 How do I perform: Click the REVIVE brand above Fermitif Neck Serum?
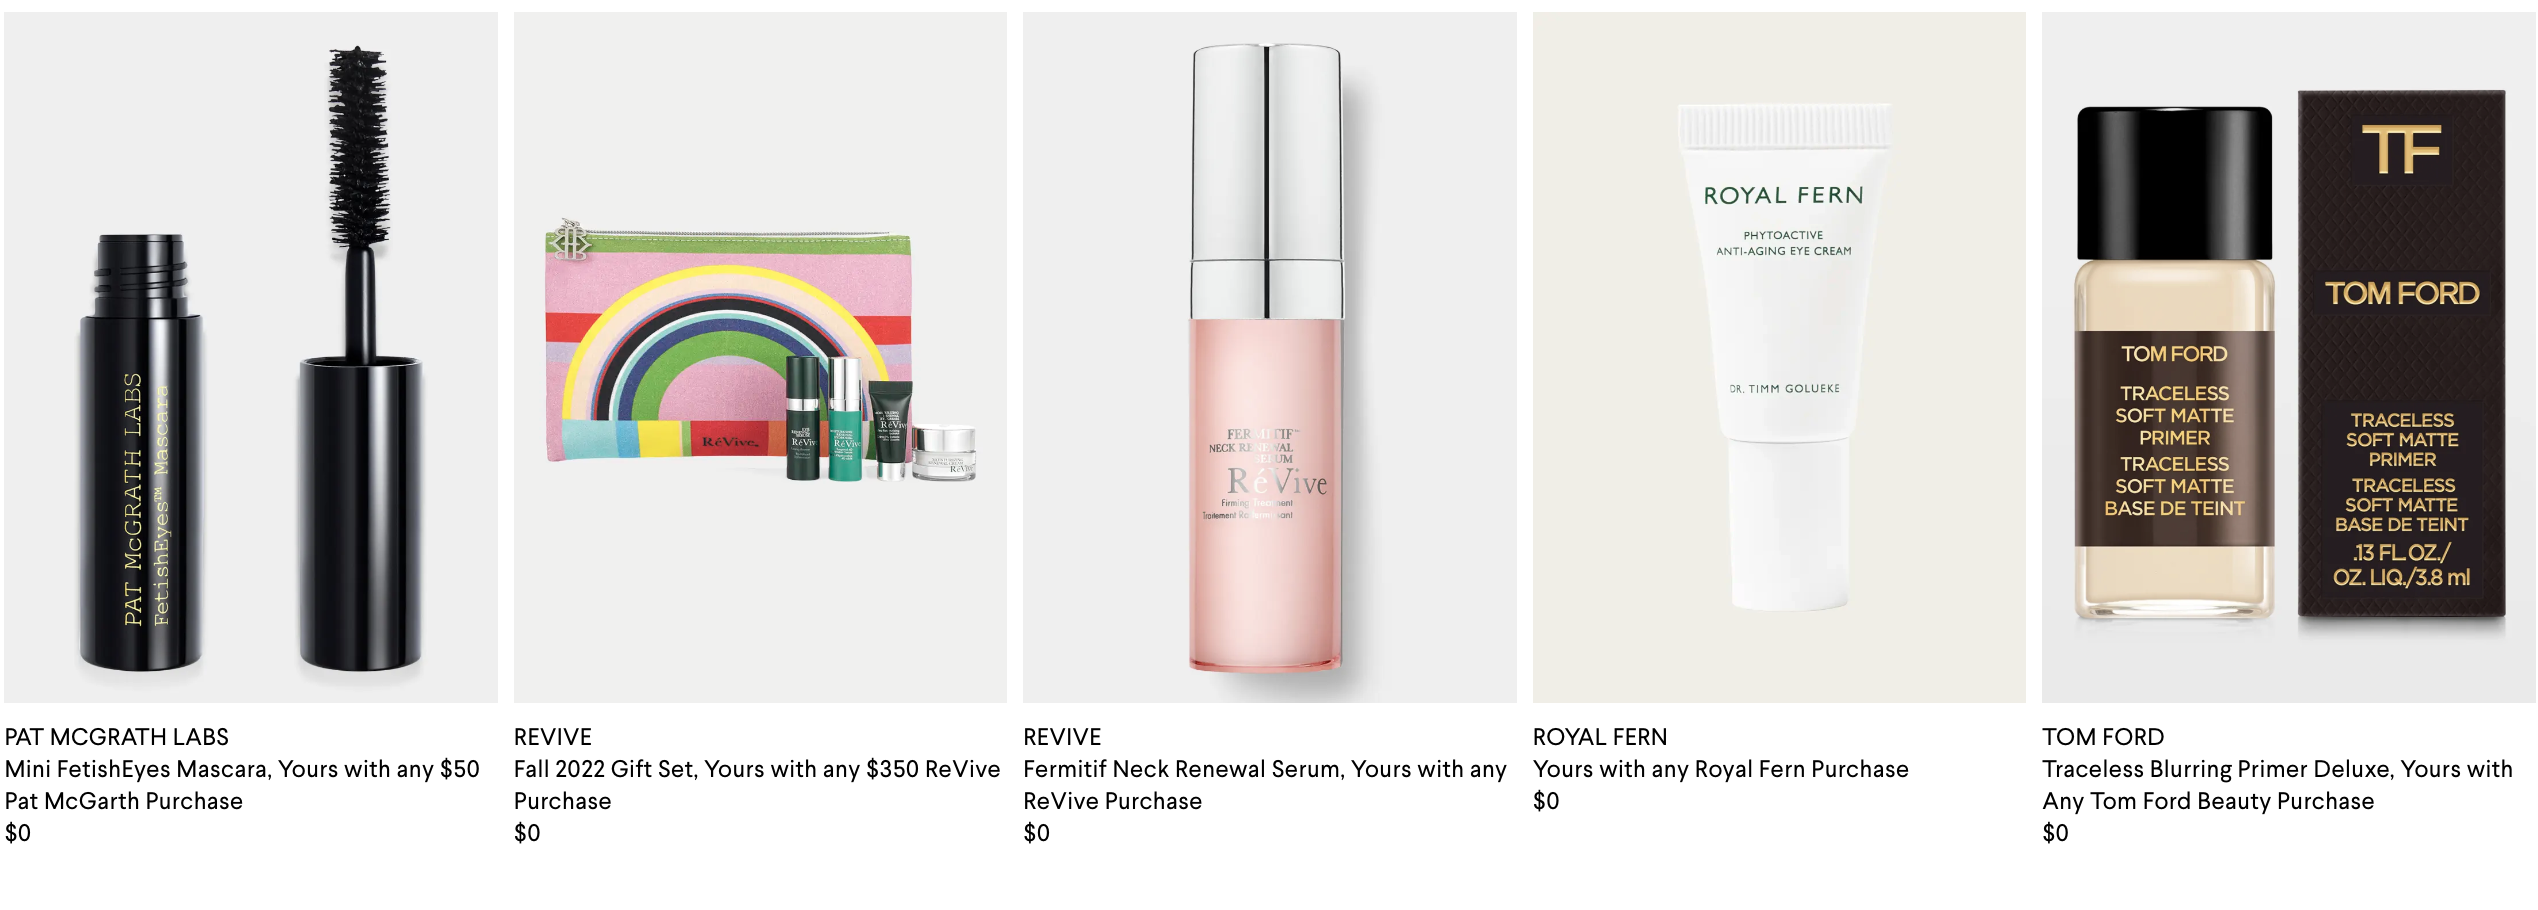pyautogui.click(x=1062, y=737)
